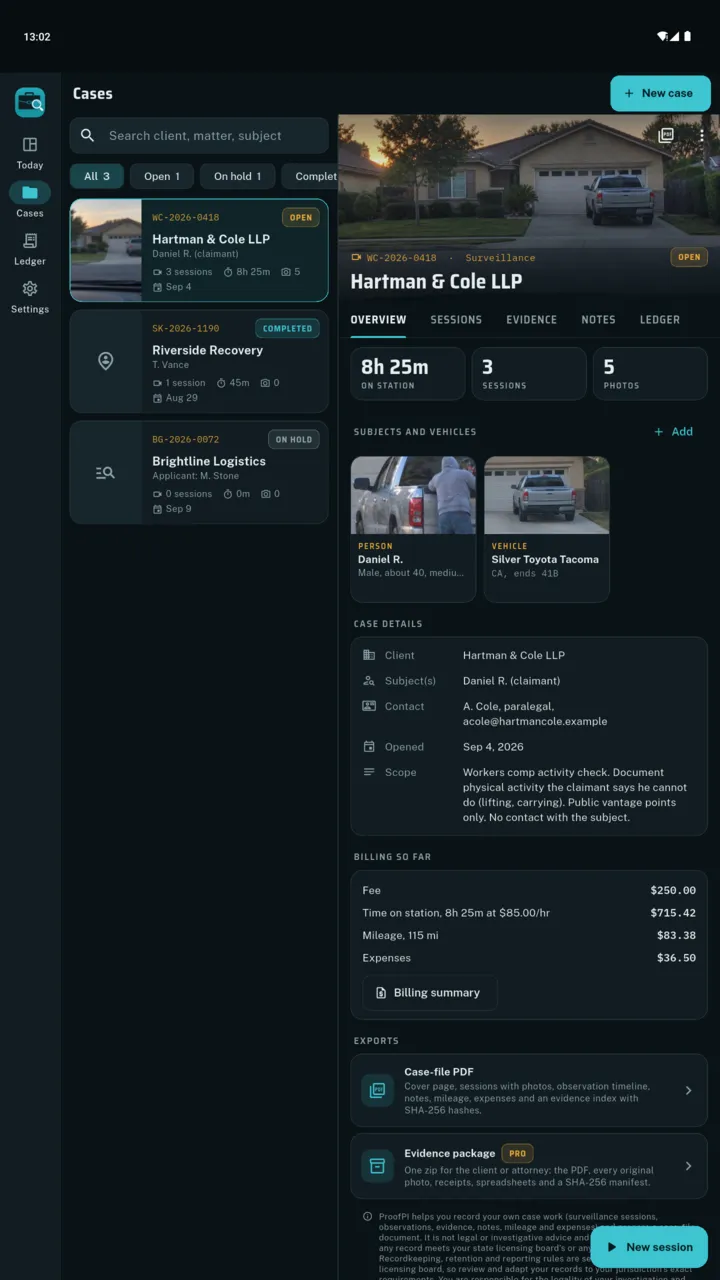This screenshot has width=720, height=1280.
Task: Expand Evidence package chevron
Action: (x=688, y=1166)
